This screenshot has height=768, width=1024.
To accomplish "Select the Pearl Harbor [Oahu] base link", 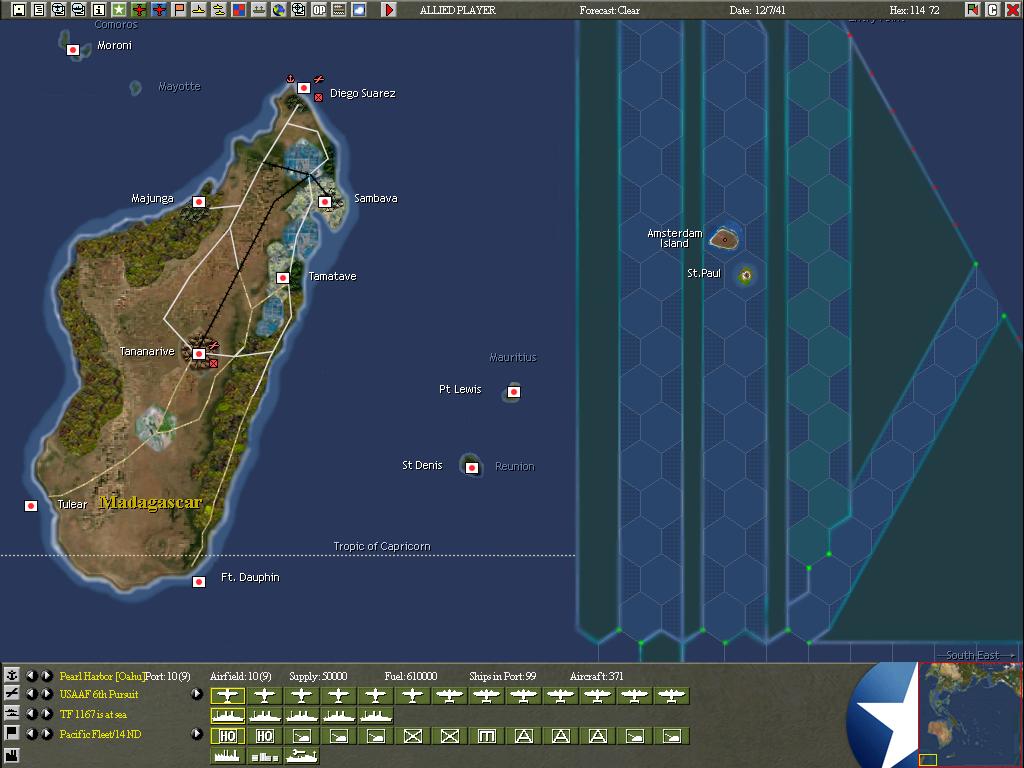I will click(101, 676).
